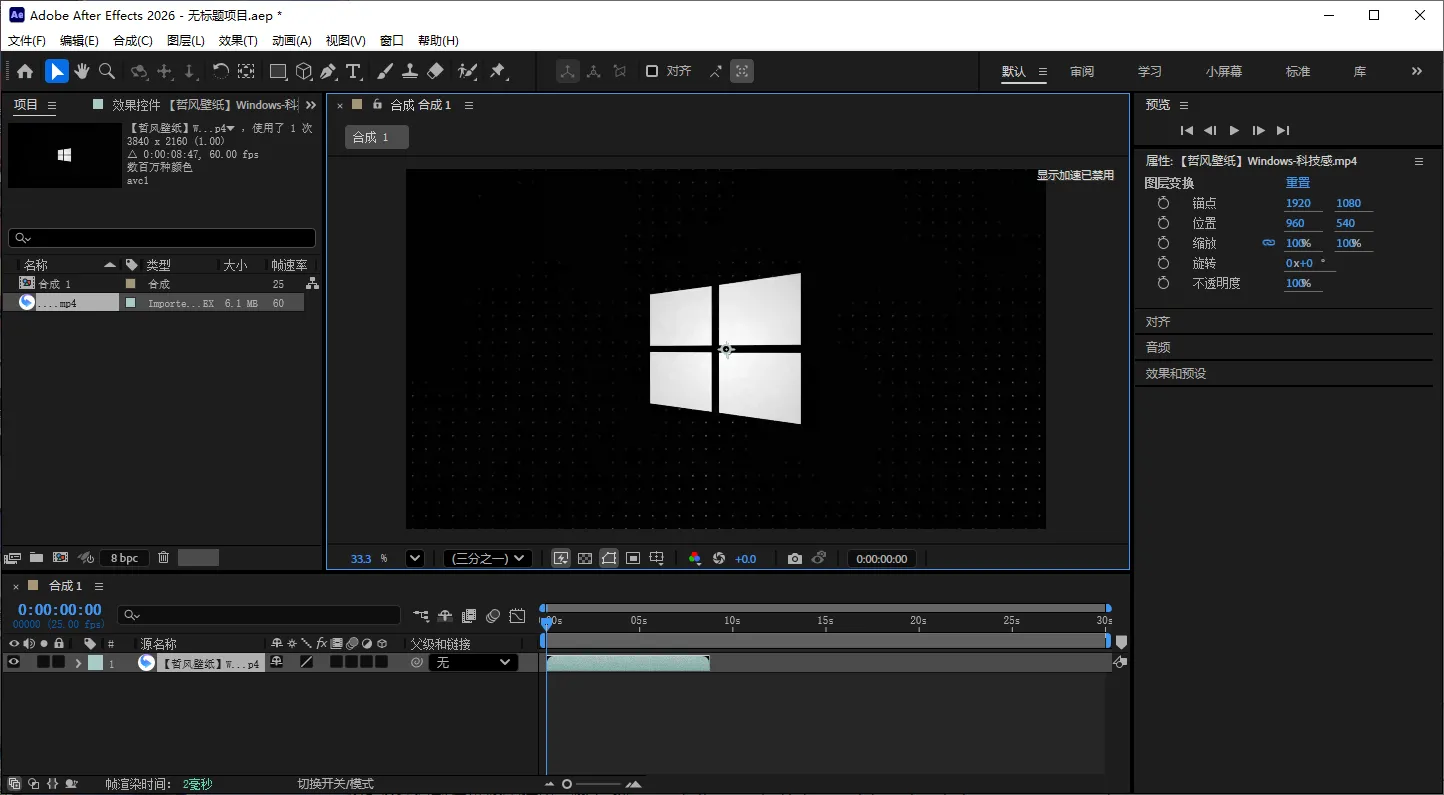Viewport: 1444px width, 795px height.
Task: Take a snapshot of the composition view
Action: click(794, 559)
